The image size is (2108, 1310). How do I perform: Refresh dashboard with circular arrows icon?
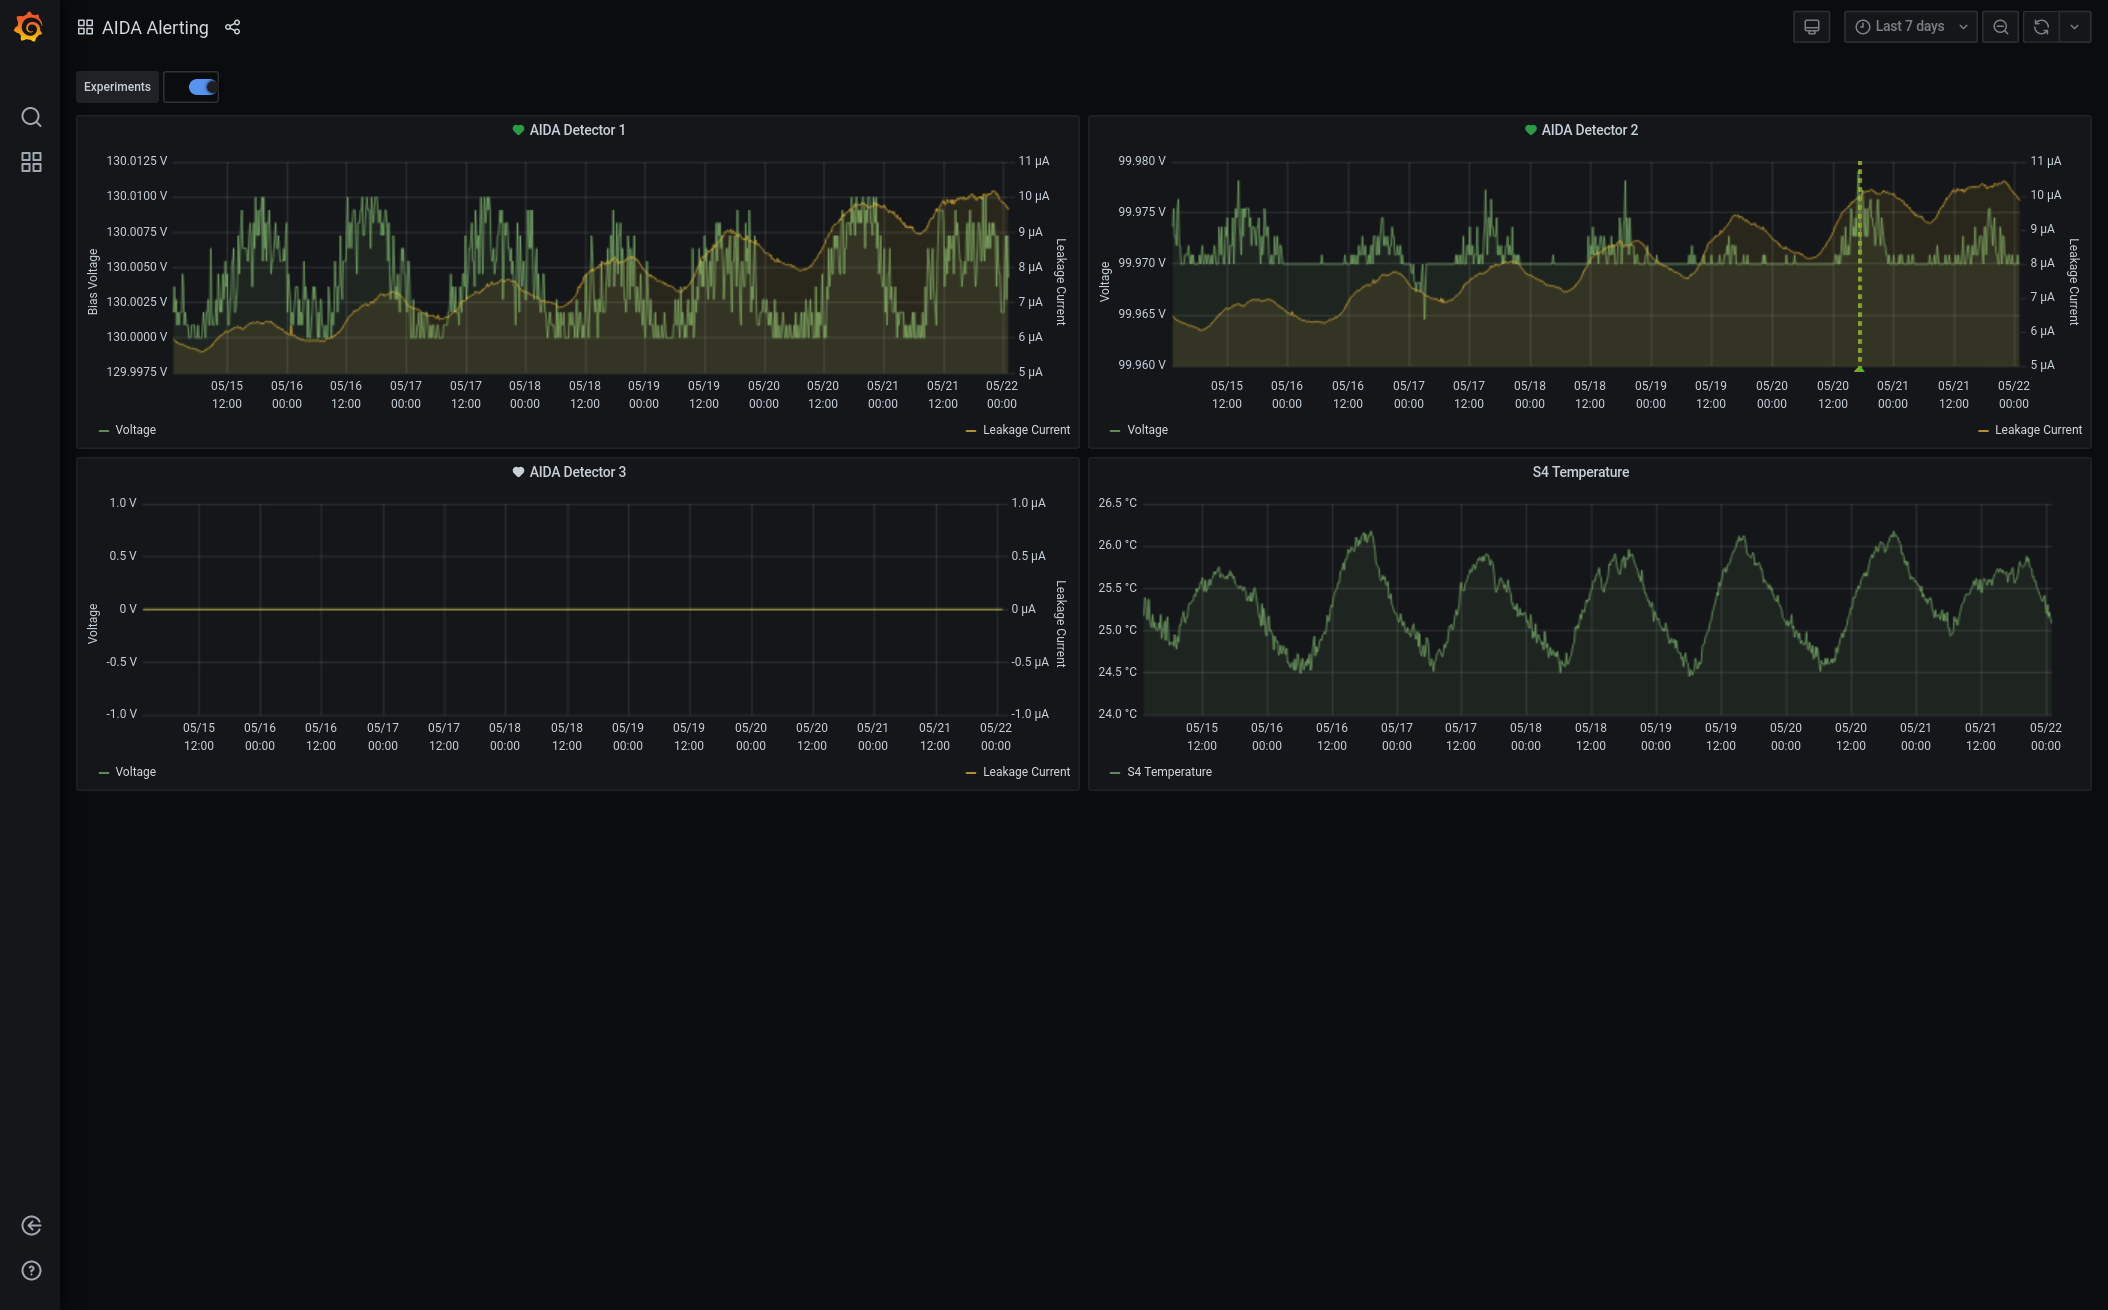[2041, 27]
